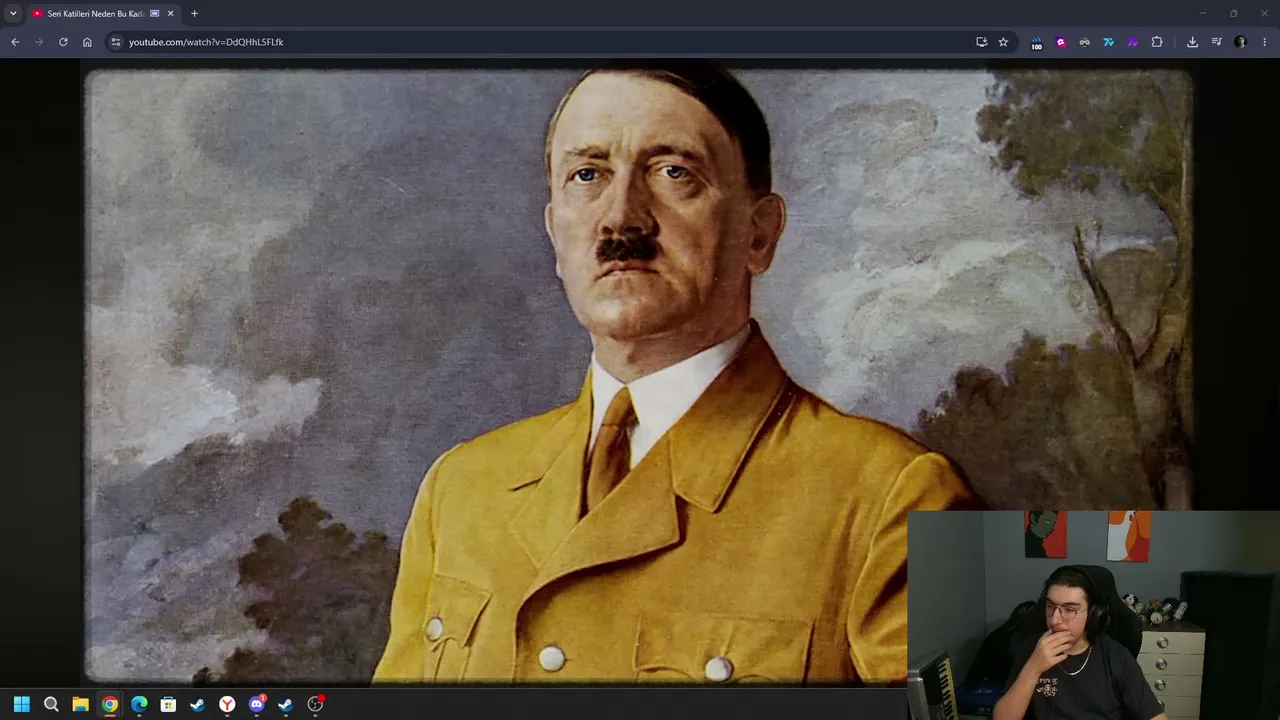1280x720 pixels.
Task: Open the Windows Start menu
Action: click(22, 704)
